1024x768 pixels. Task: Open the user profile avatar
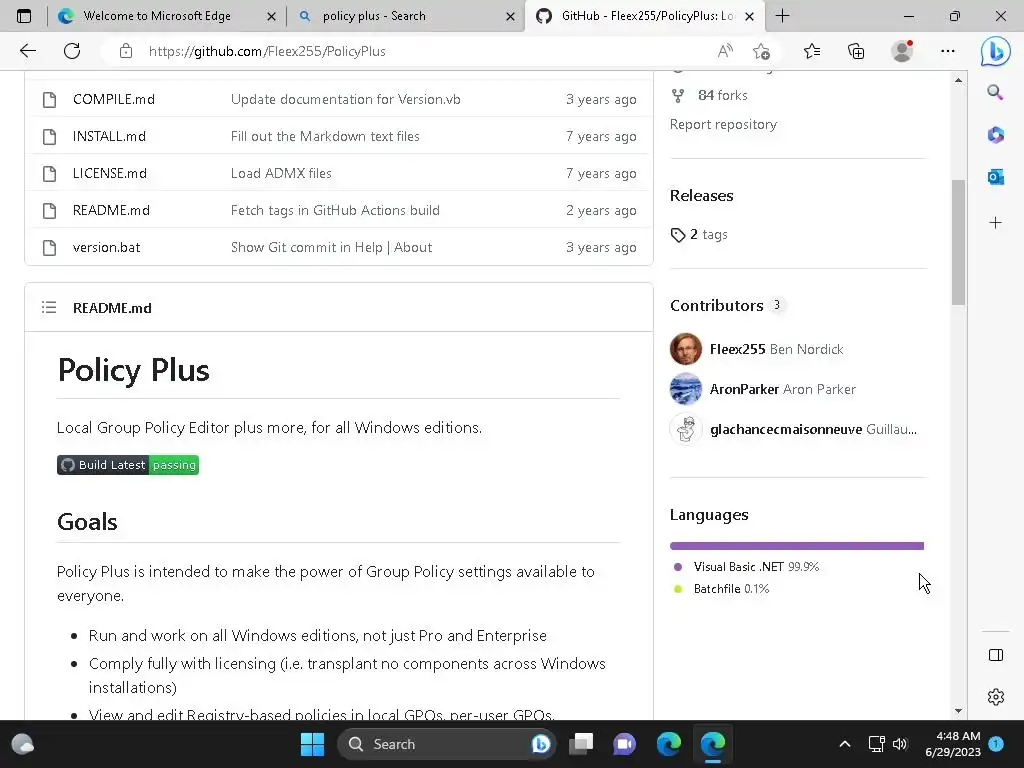coord(902,51)
